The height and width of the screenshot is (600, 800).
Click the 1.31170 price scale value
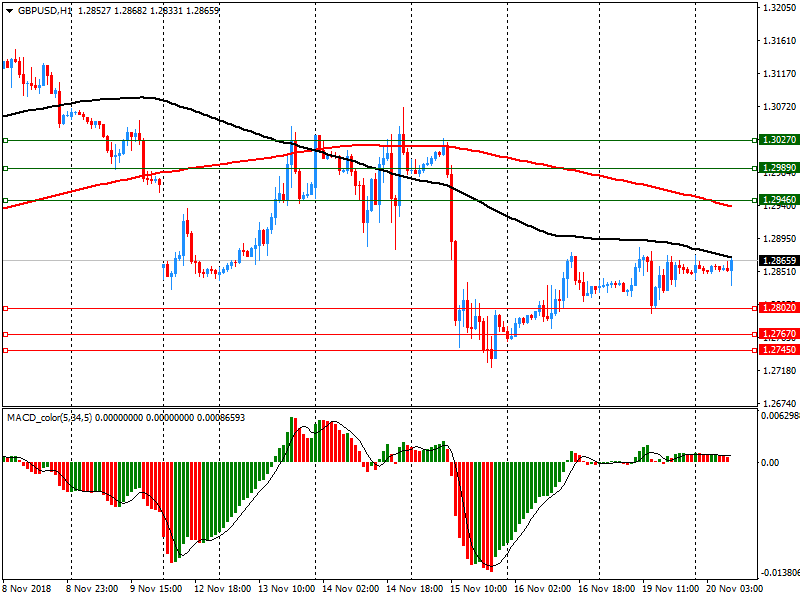pos(780,74)
